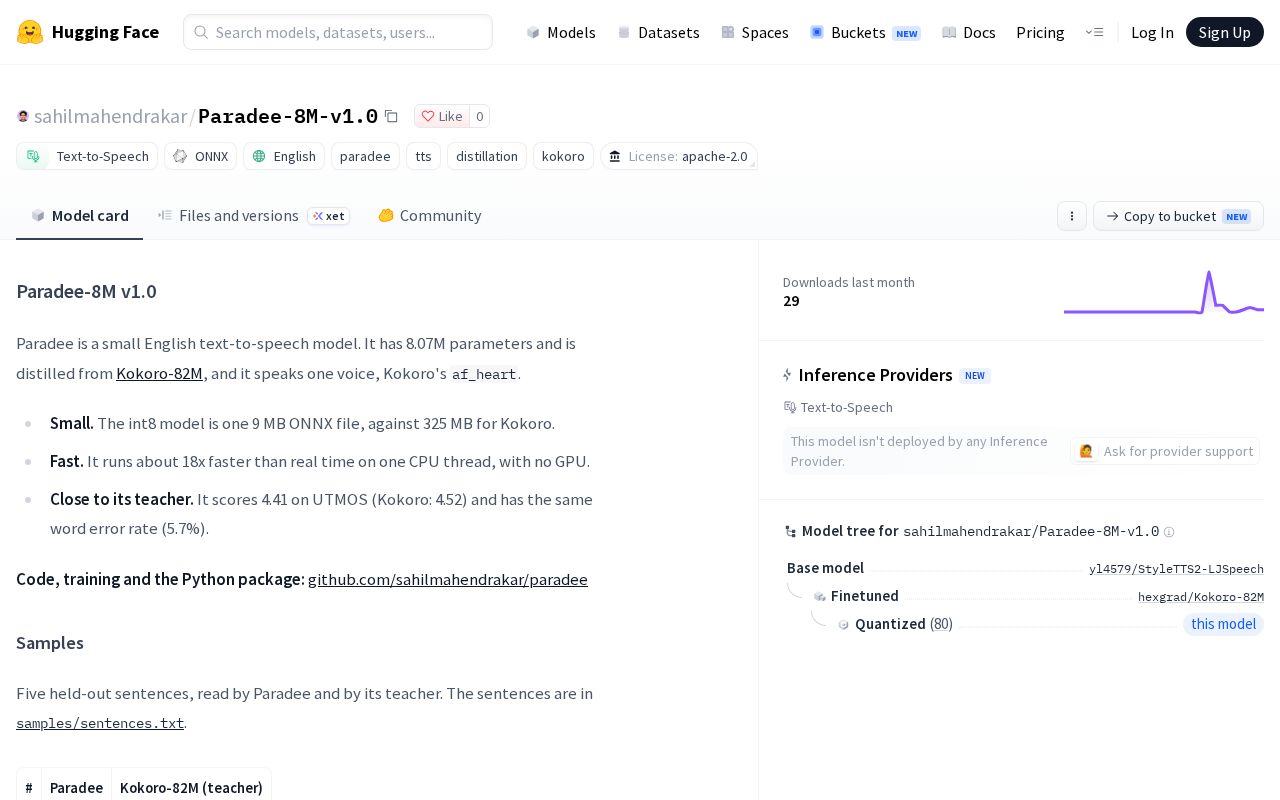Click the tts tag
The height and width of the screenshot is (800, 1280).
point(423,156)
